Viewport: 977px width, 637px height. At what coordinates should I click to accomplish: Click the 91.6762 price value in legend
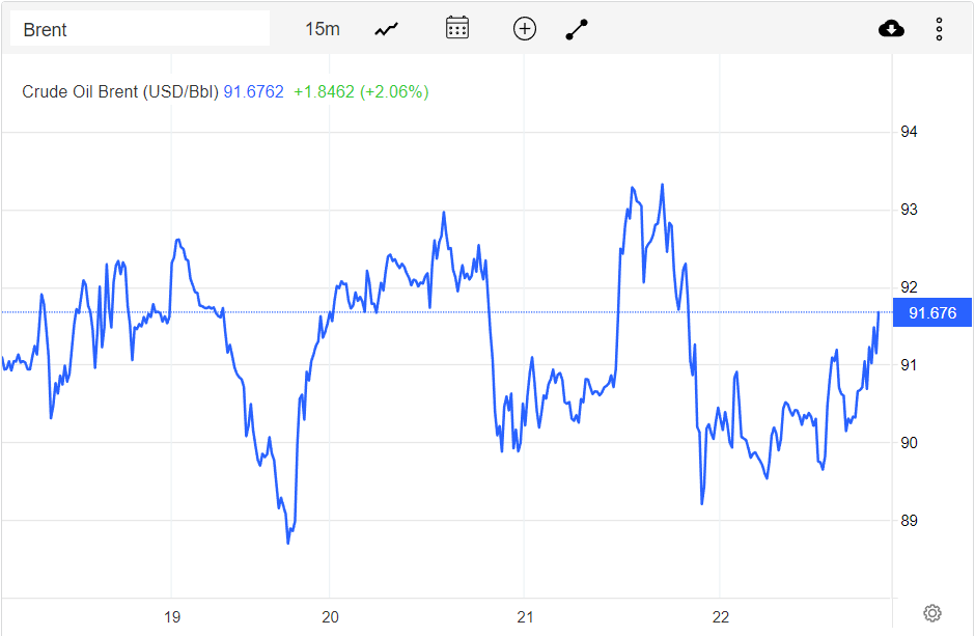coord(253,92)
